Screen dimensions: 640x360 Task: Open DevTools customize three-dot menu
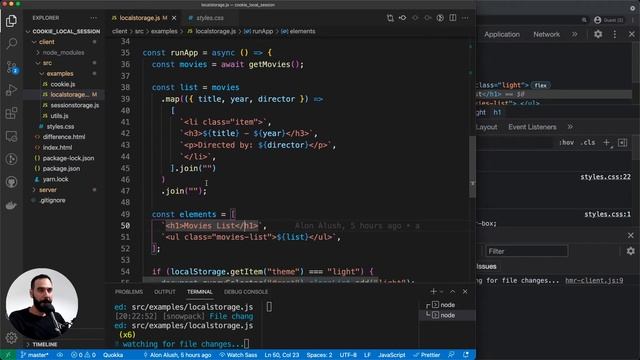pyautogui.click(x=615, y=34)
